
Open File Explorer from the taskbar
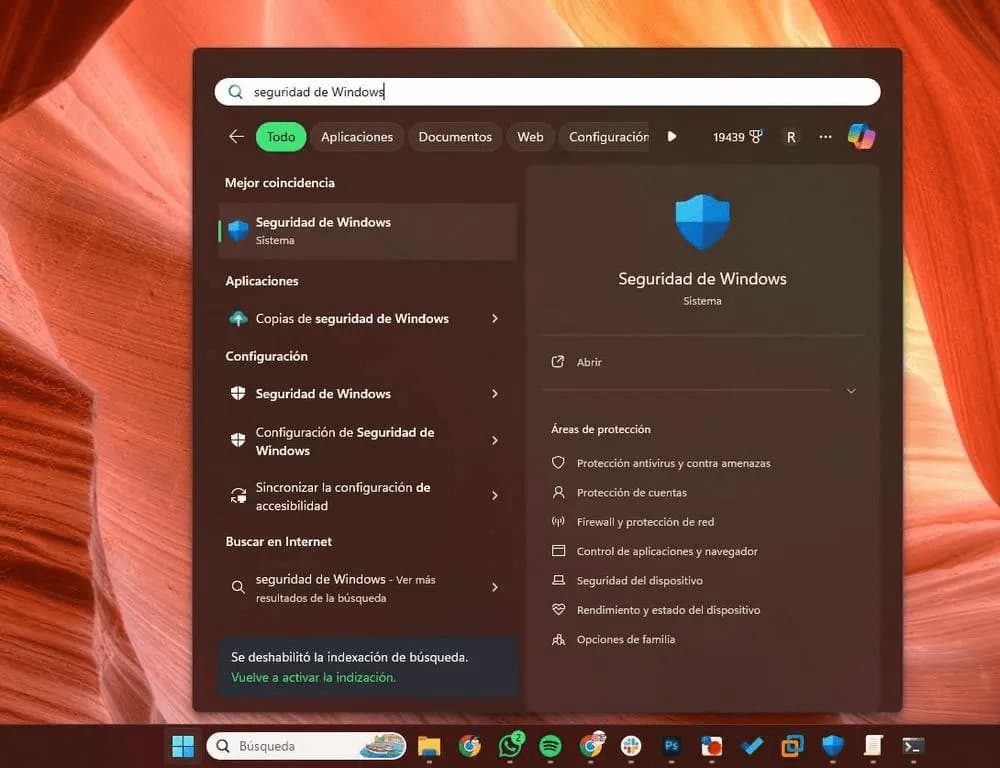(x=429, y=746)
